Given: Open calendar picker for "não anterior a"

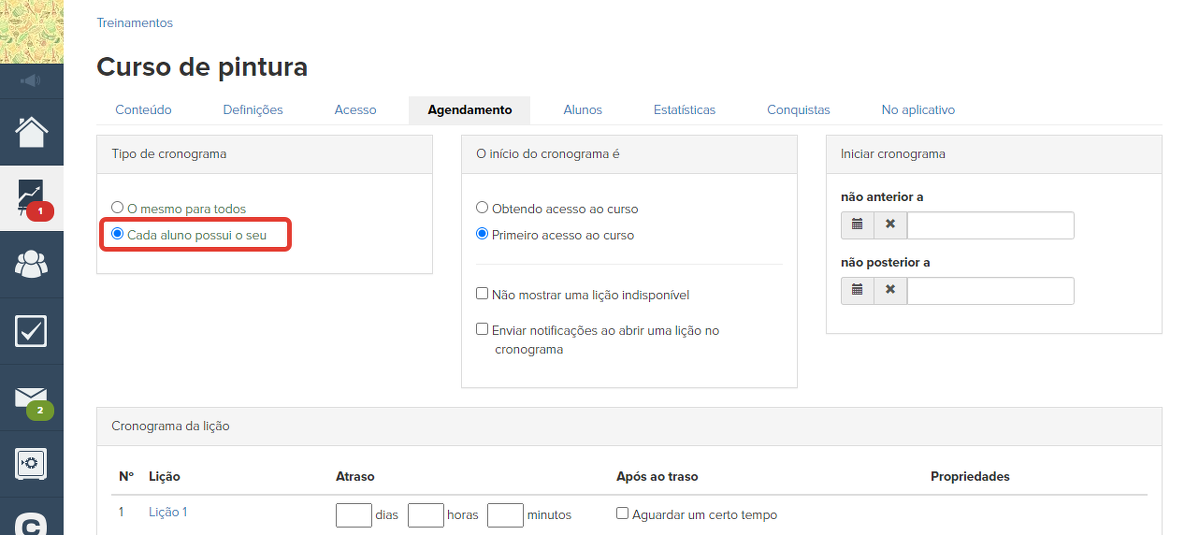Looking at the screenshot, I should 857,225.
